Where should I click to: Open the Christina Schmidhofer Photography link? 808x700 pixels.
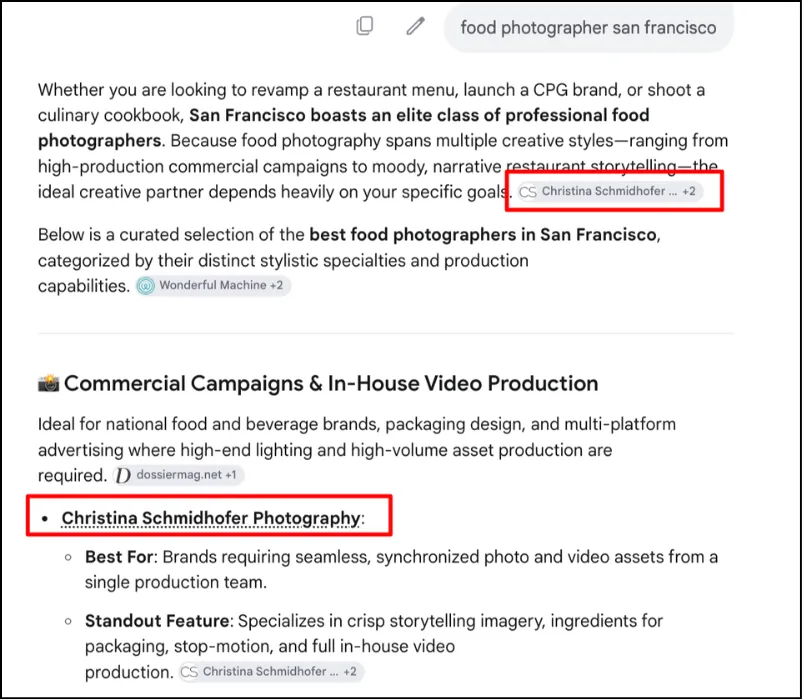(x=211, y=518)
